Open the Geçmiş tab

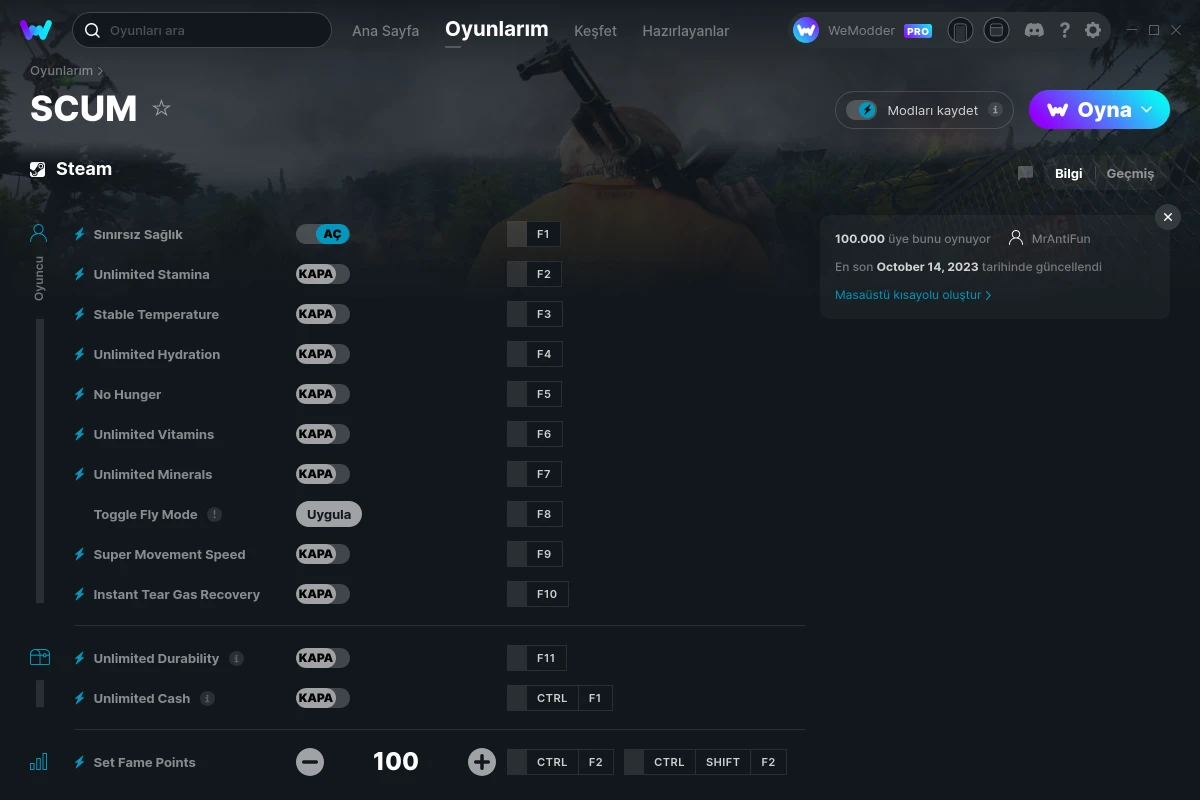coord(1129,173)
